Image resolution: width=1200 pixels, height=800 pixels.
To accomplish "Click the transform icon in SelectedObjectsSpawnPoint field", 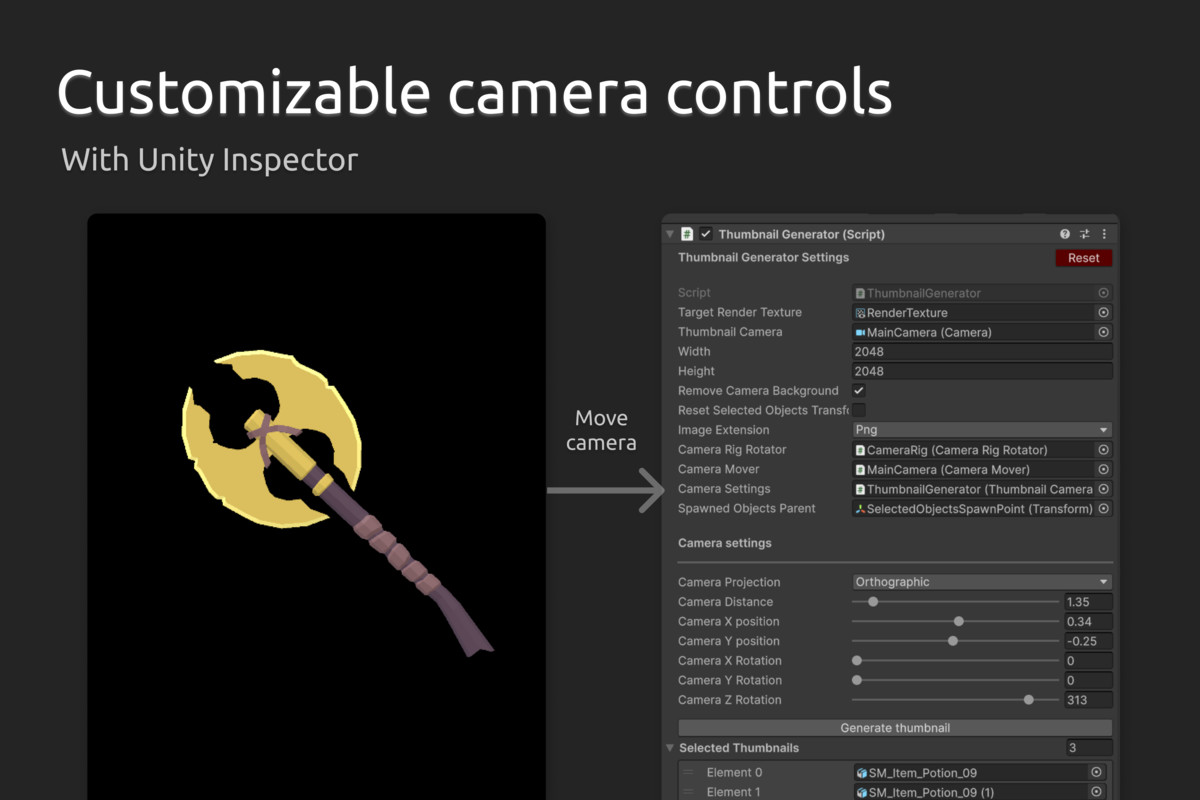I will pos(858,508).
